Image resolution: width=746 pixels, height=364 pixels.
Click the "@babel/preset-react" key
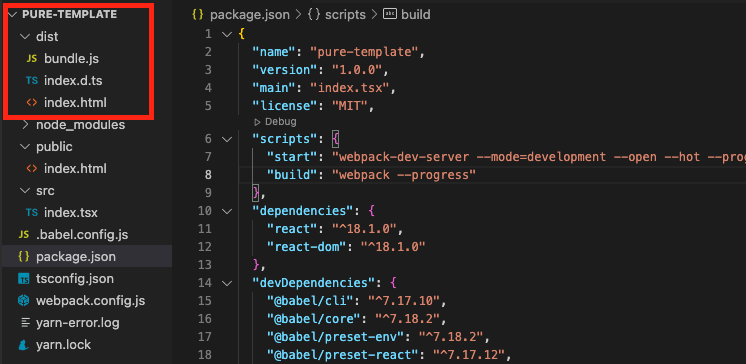[343, 355]
